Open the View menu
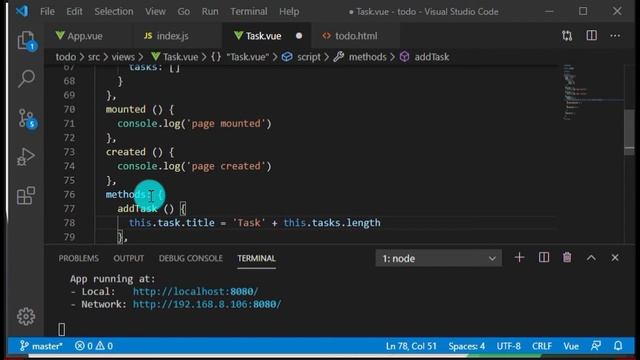Viewport: 640px width, 360px height. tap(156, 11)
